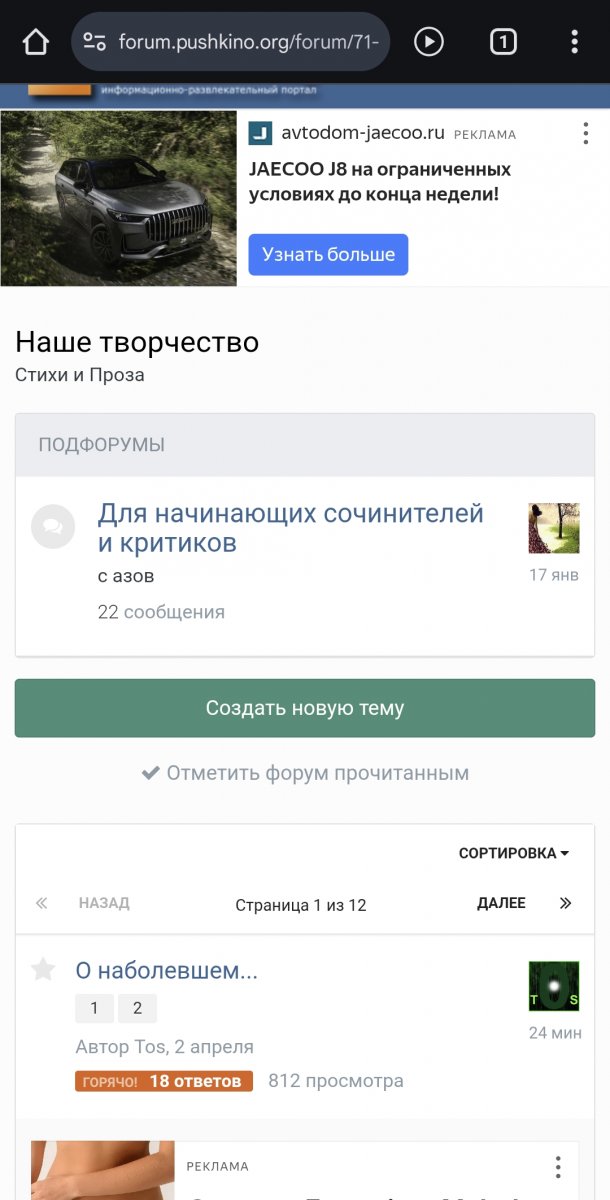This screenshot has width=610, height=1200.
Task: Click "Отметить форум прочитанным" link
Action: point(305,773)
